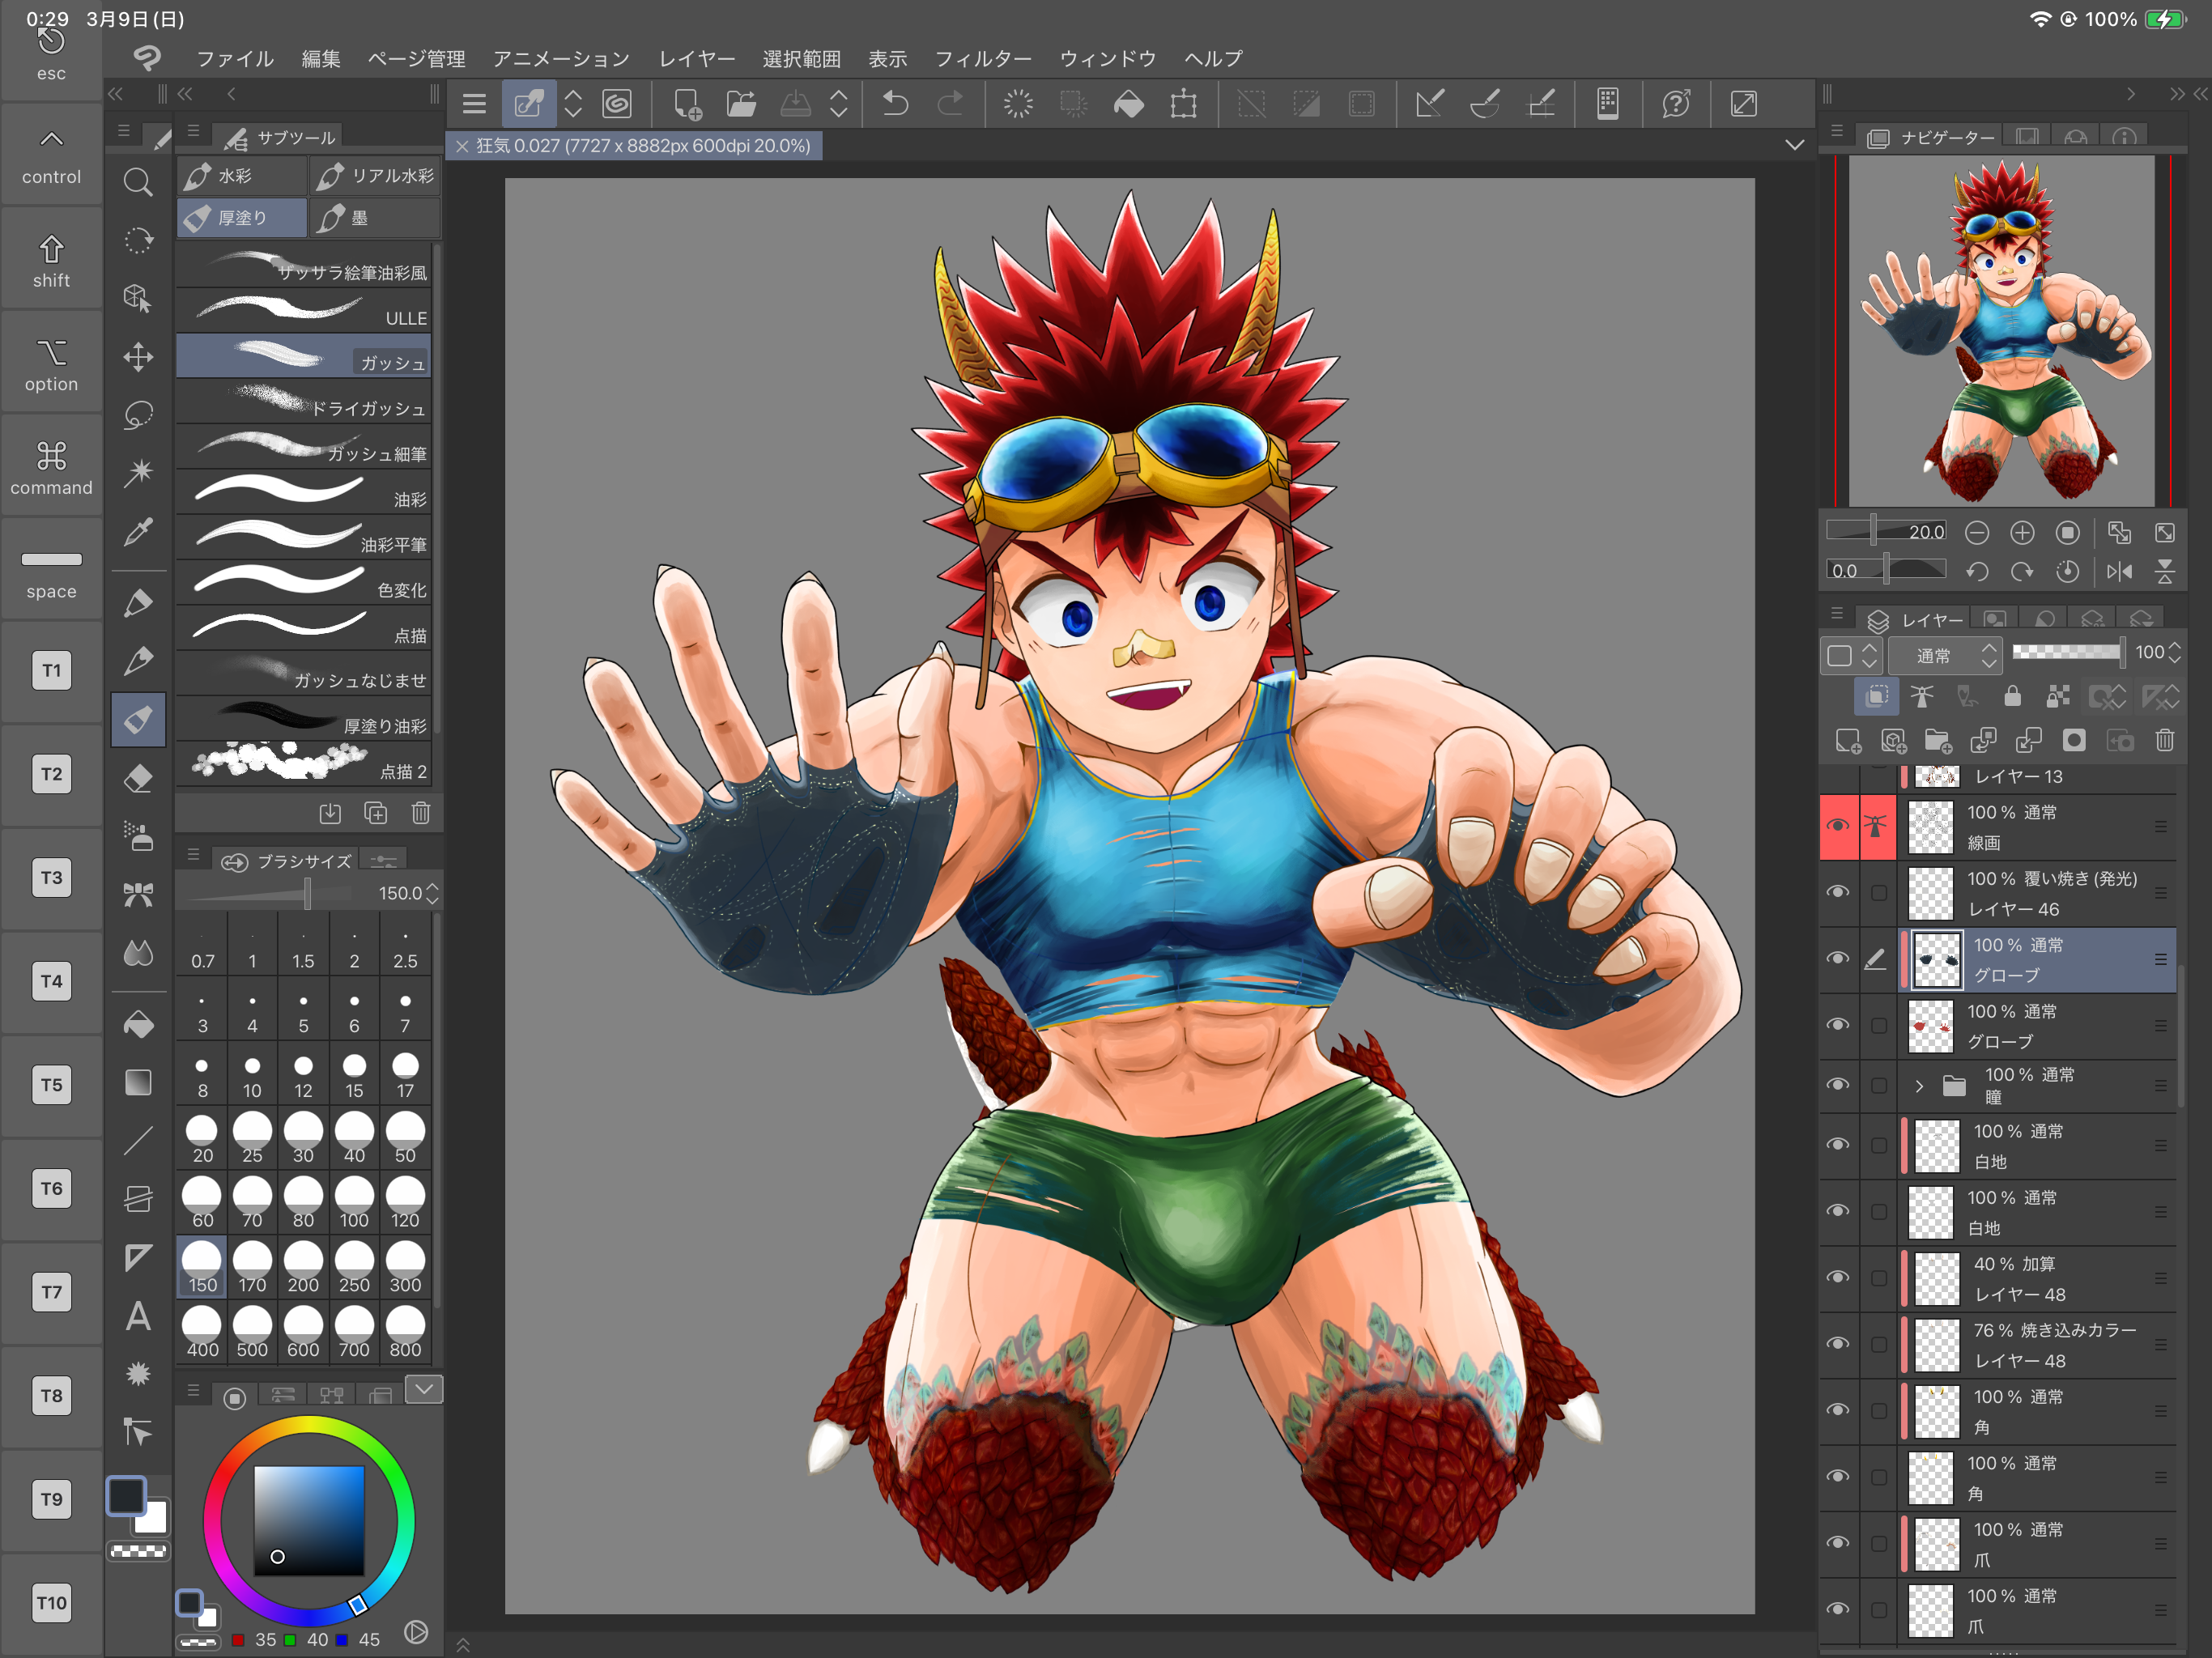This screenshot has width=2212, height=1658.
Task: Click the Zoom in icon in Navigator
Action: [x=2022, y=533]
